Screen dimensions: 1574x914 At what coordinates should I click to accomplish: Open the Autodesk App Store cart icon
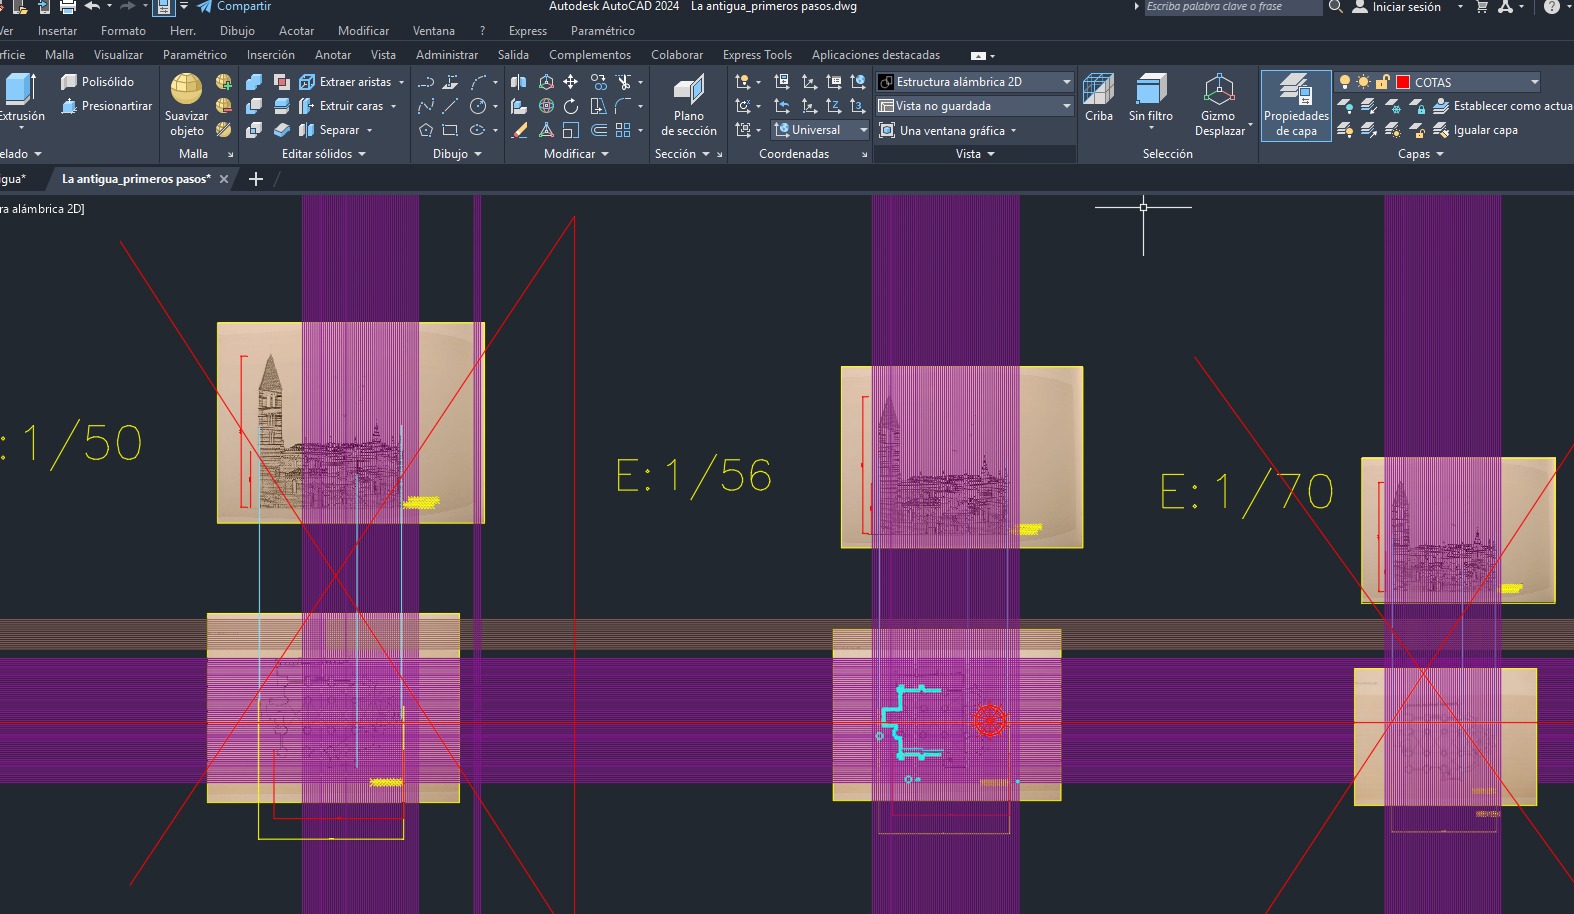[1482, 7]
